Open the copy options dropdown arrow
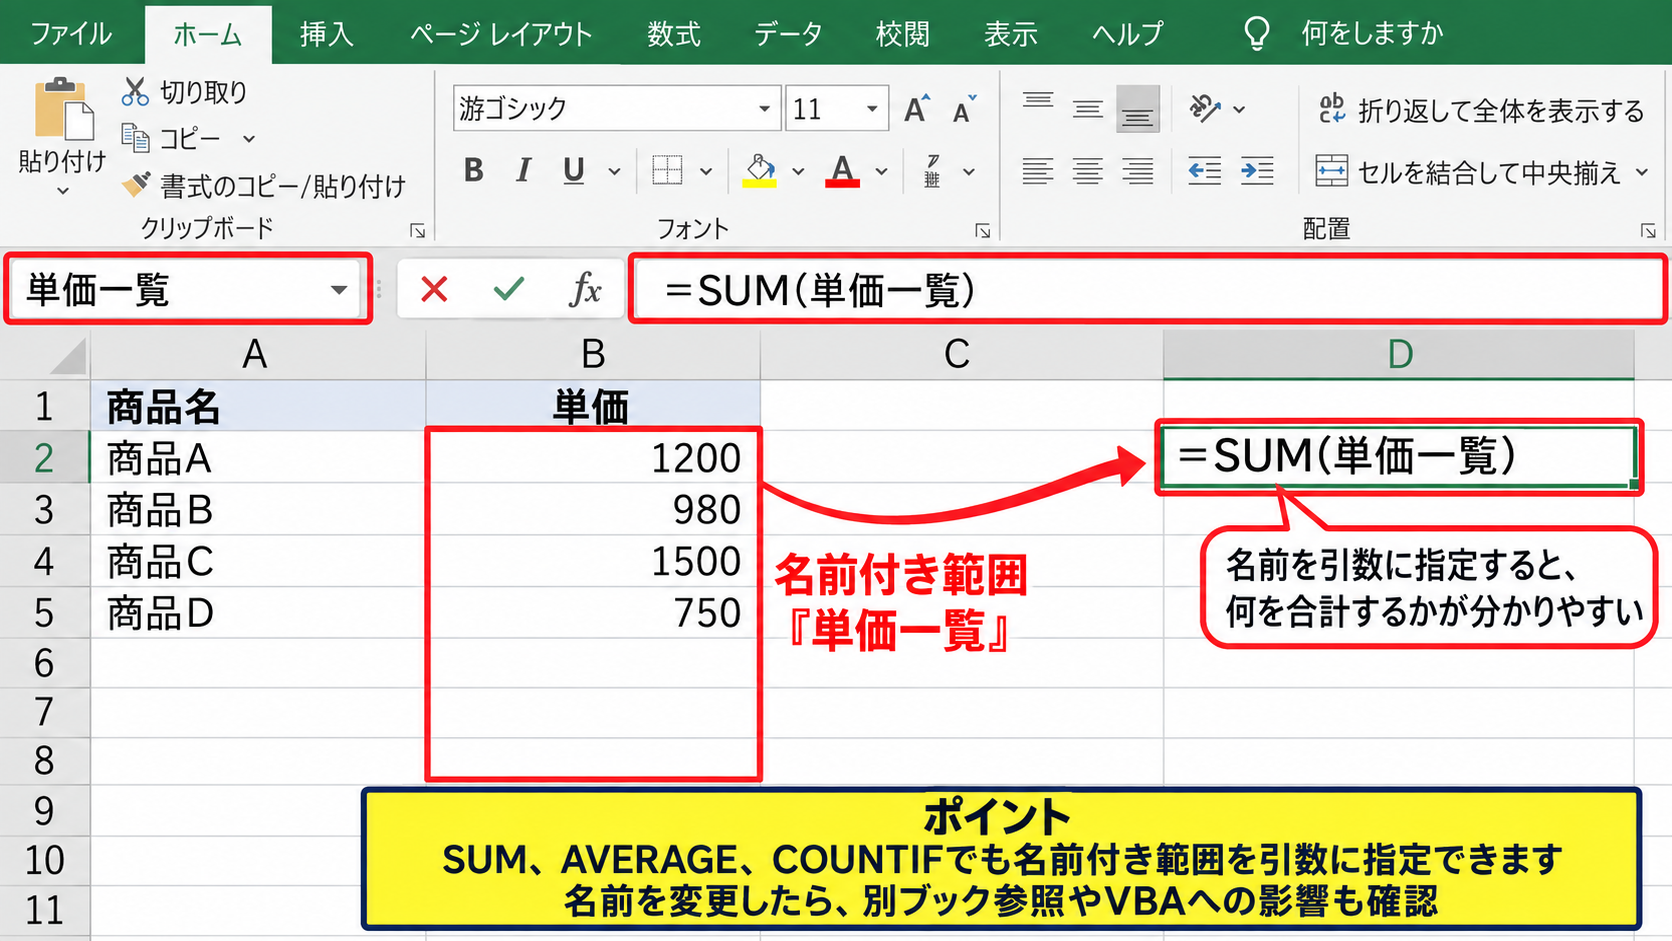This screenshot has width=1672, height=941. 249,139
